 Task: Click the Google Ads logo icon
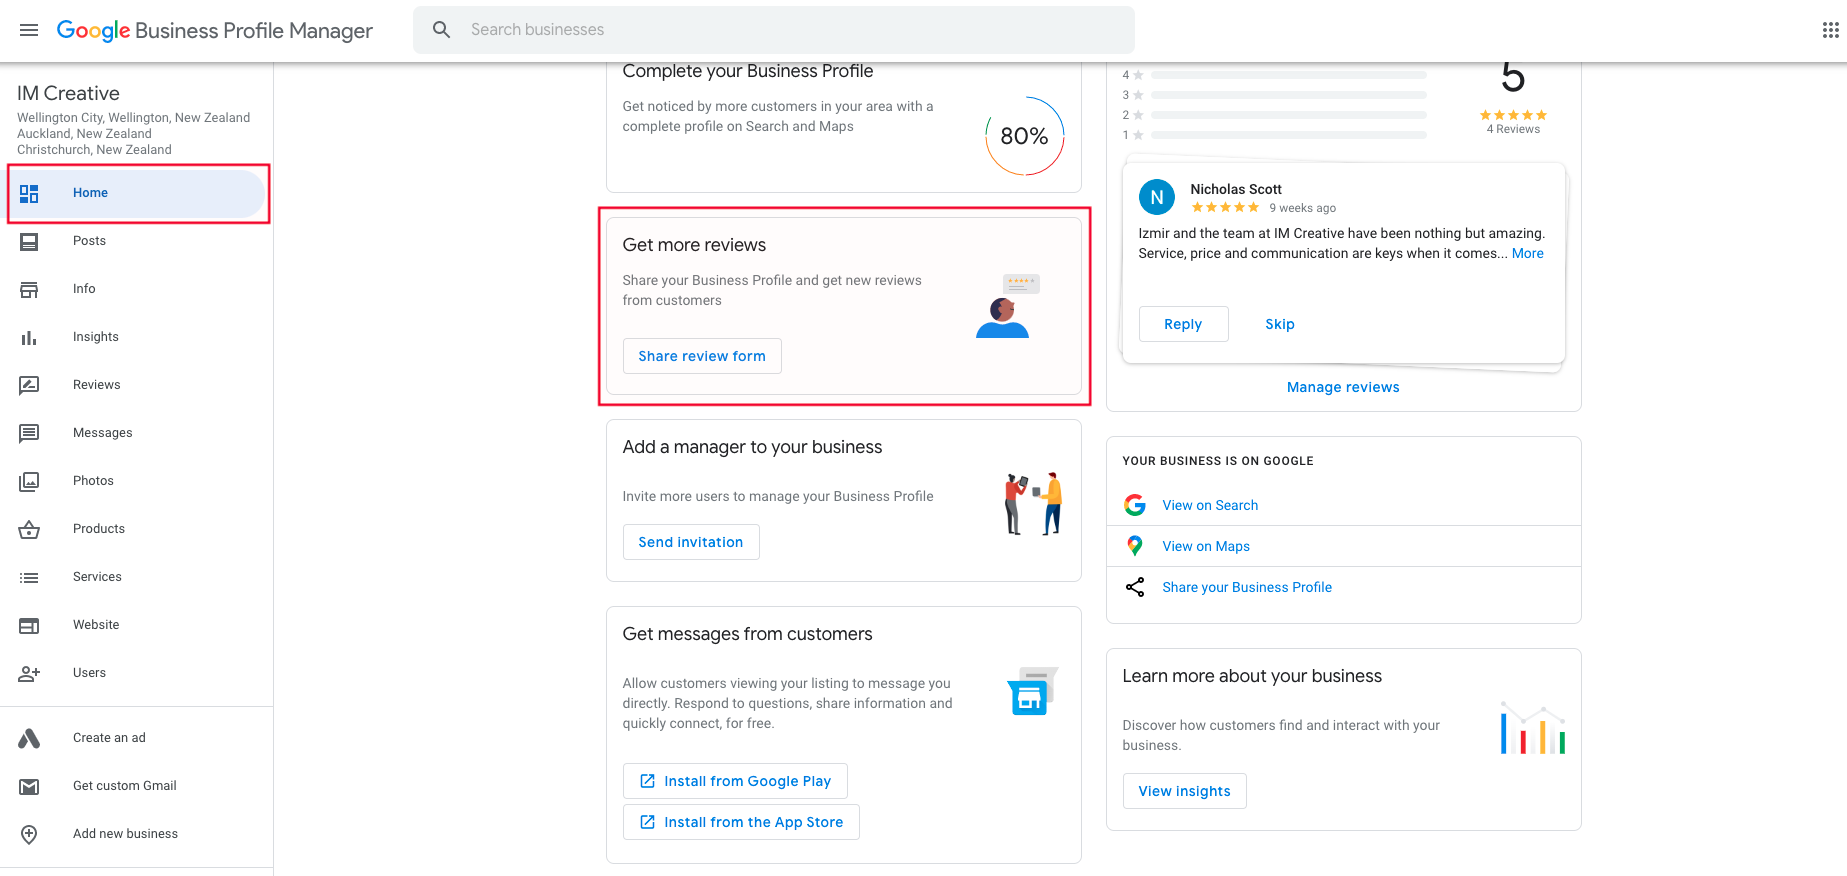click(x=29, y=738)
